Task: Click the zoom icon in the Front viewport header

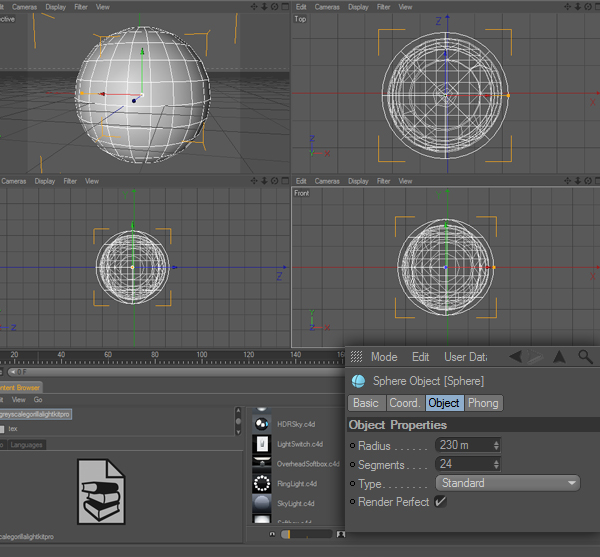Action: (x=578, y=181)
